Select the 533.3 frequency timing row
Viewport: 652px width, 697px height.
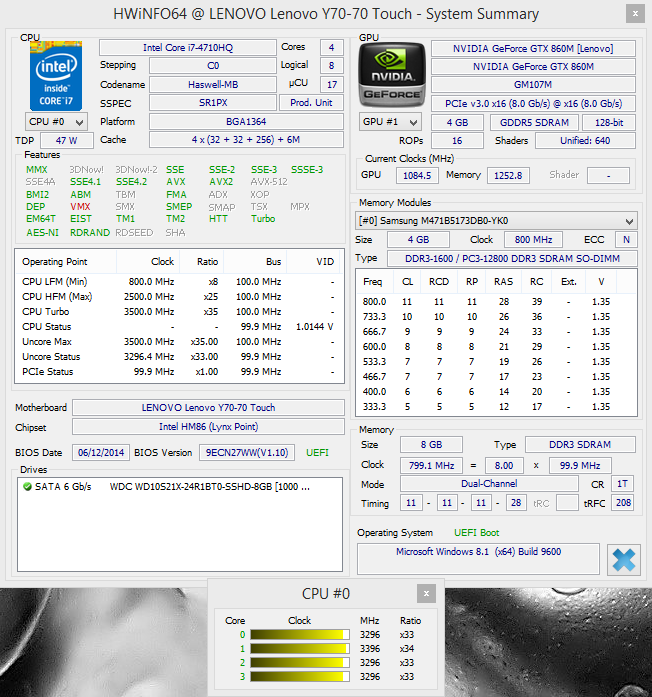click(x=496, y=362)
